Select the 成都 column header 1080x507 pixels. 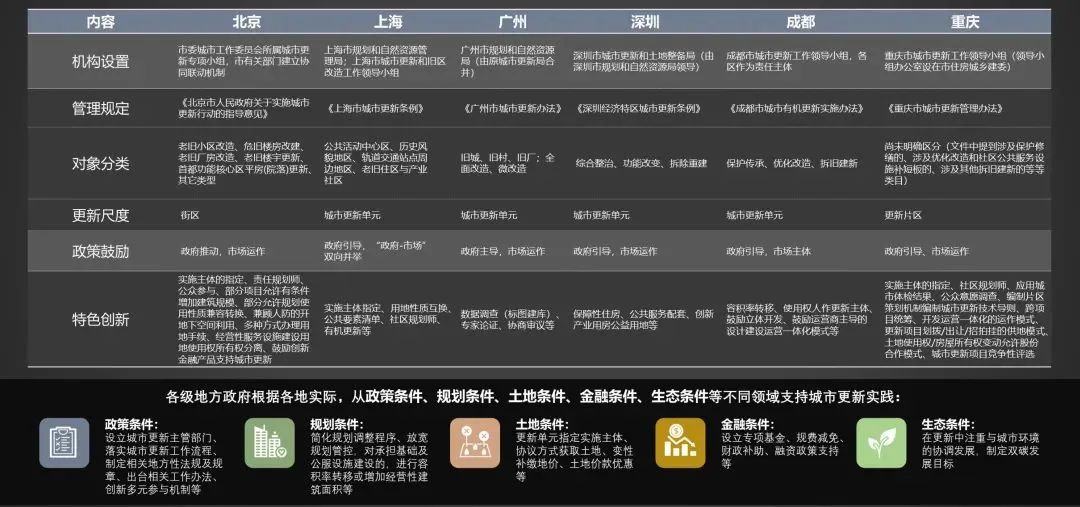click(800, 22)
